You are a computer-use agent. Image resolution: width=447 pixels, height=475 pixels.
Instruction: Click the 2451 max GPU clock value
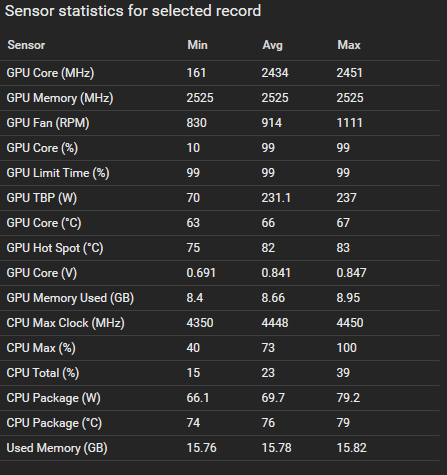pos(349,73)
